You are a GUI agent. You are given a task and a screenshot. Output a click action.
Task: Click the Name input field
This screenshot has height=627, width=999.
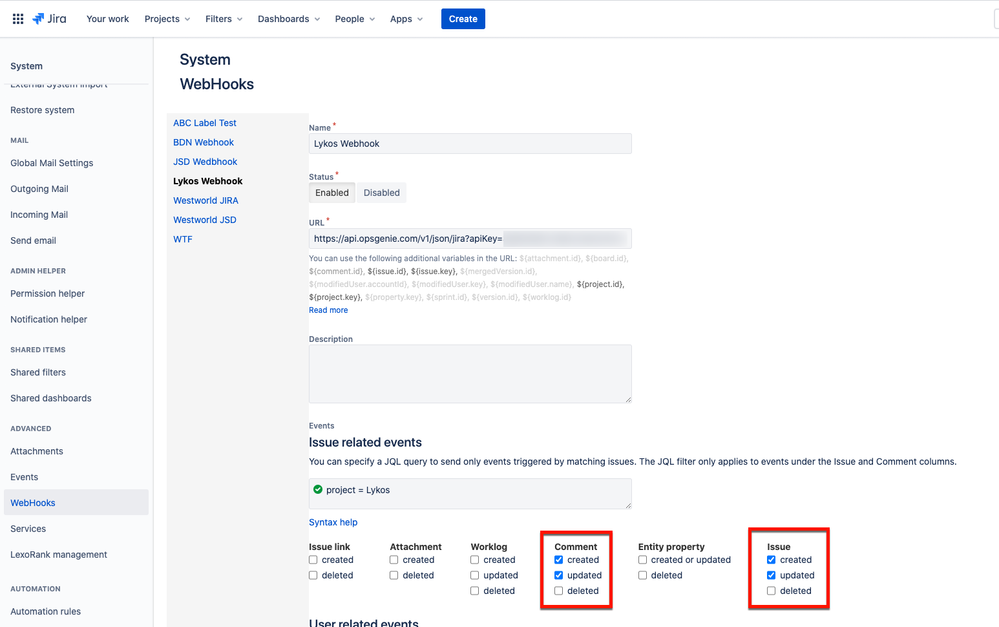[470, 143]
